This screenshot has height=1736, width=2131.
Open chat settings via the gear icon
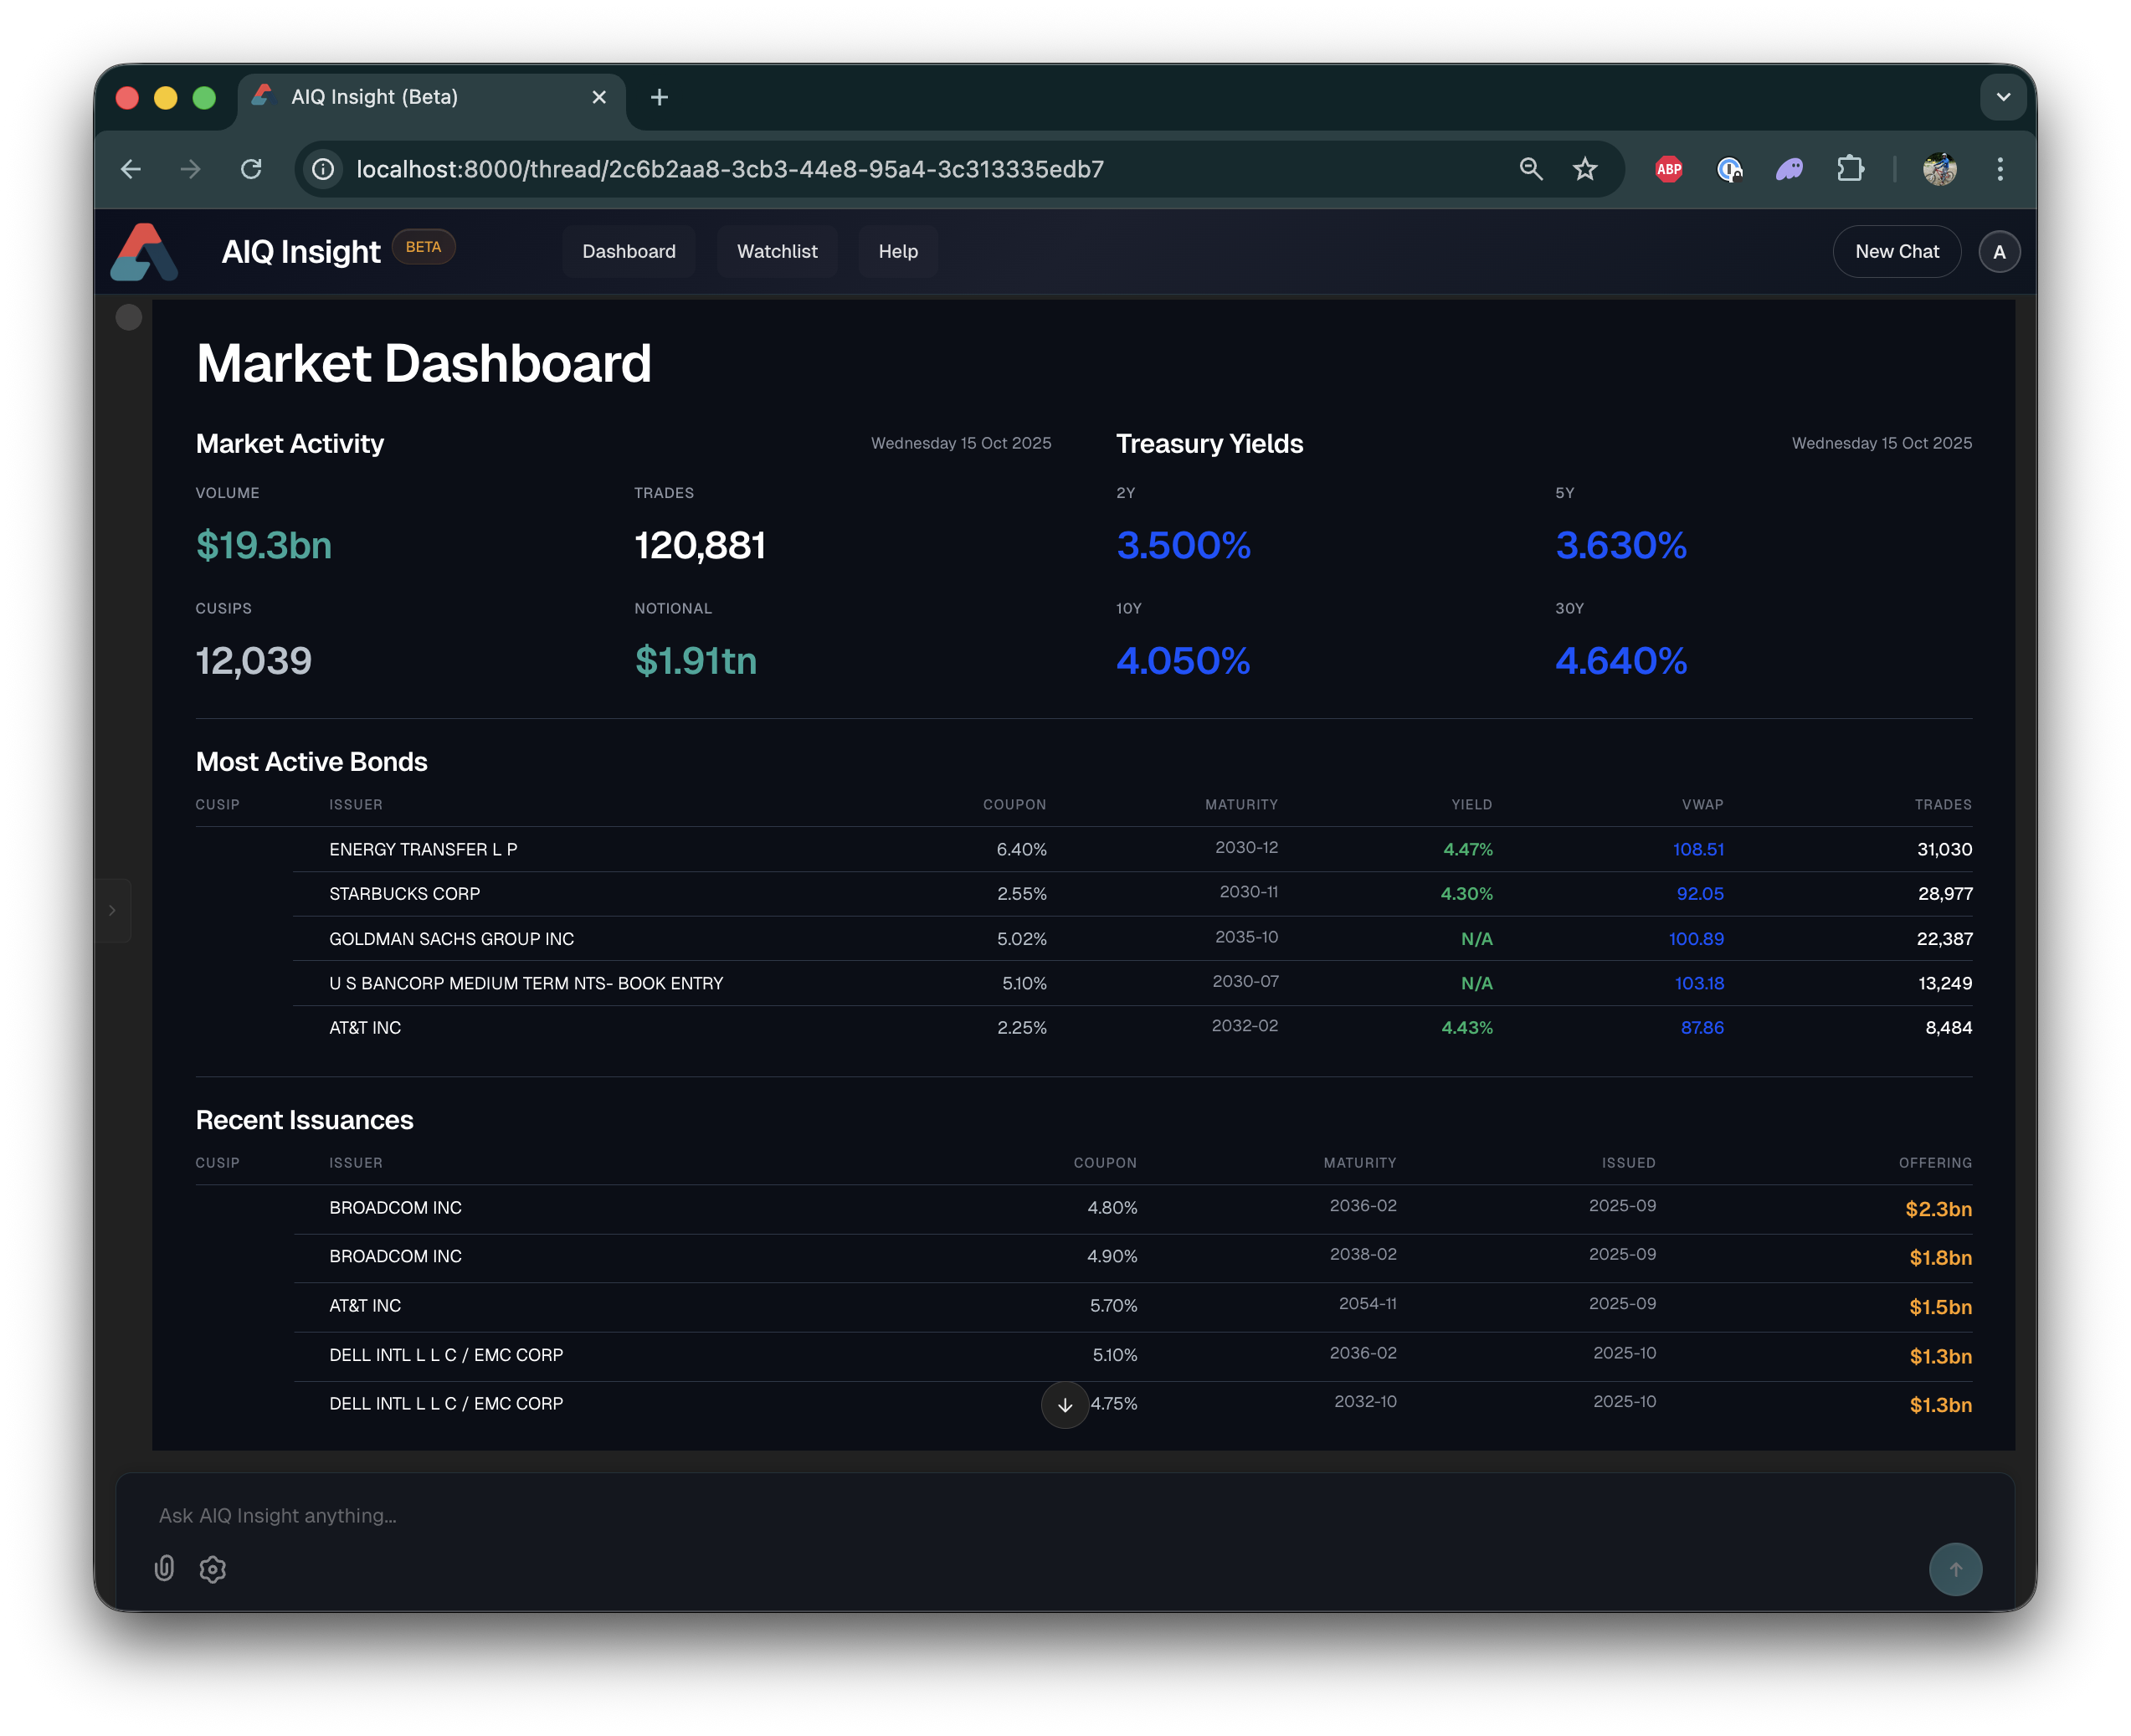point(212,1569)
